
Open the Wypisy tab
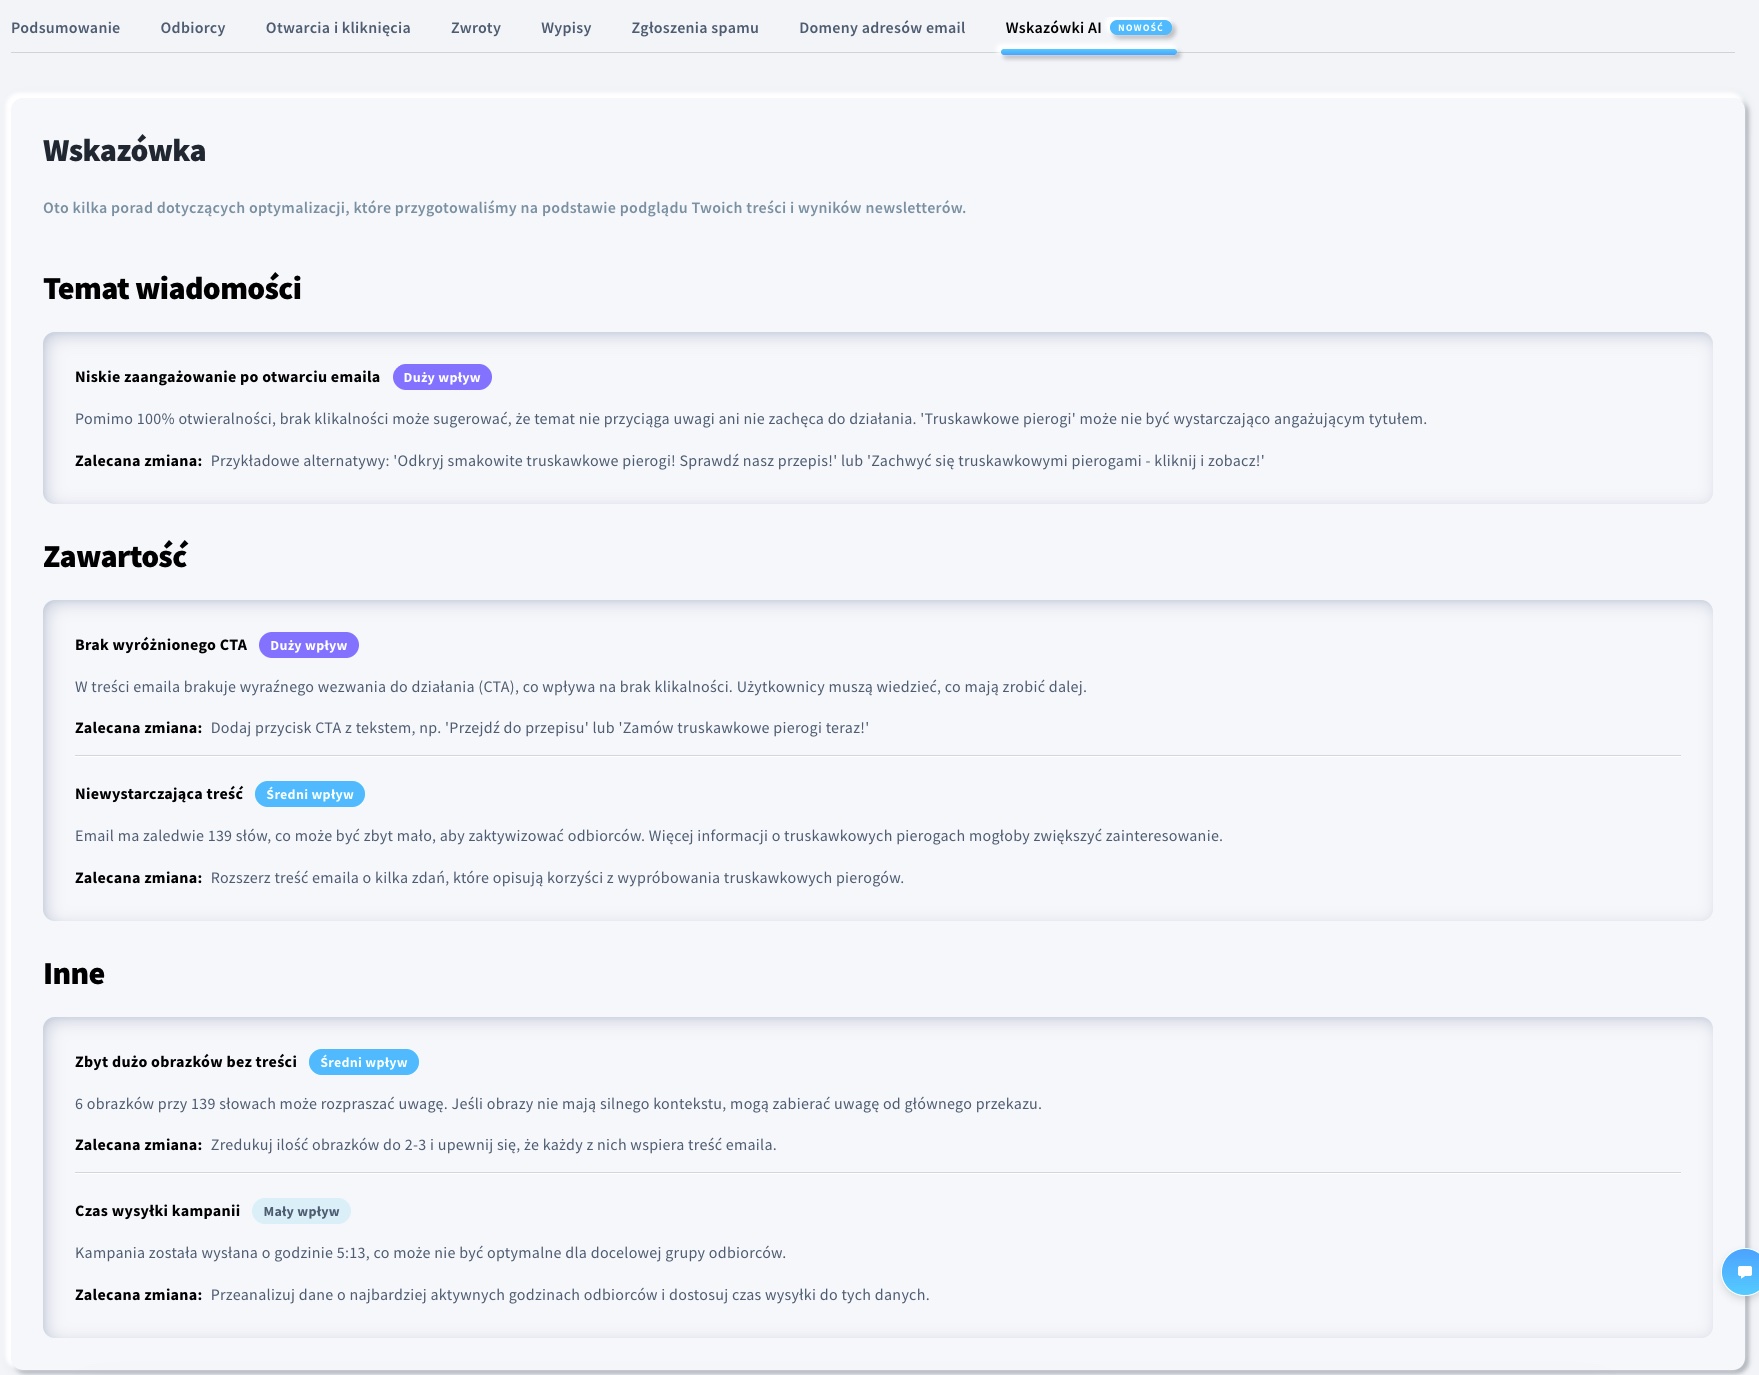566,28
